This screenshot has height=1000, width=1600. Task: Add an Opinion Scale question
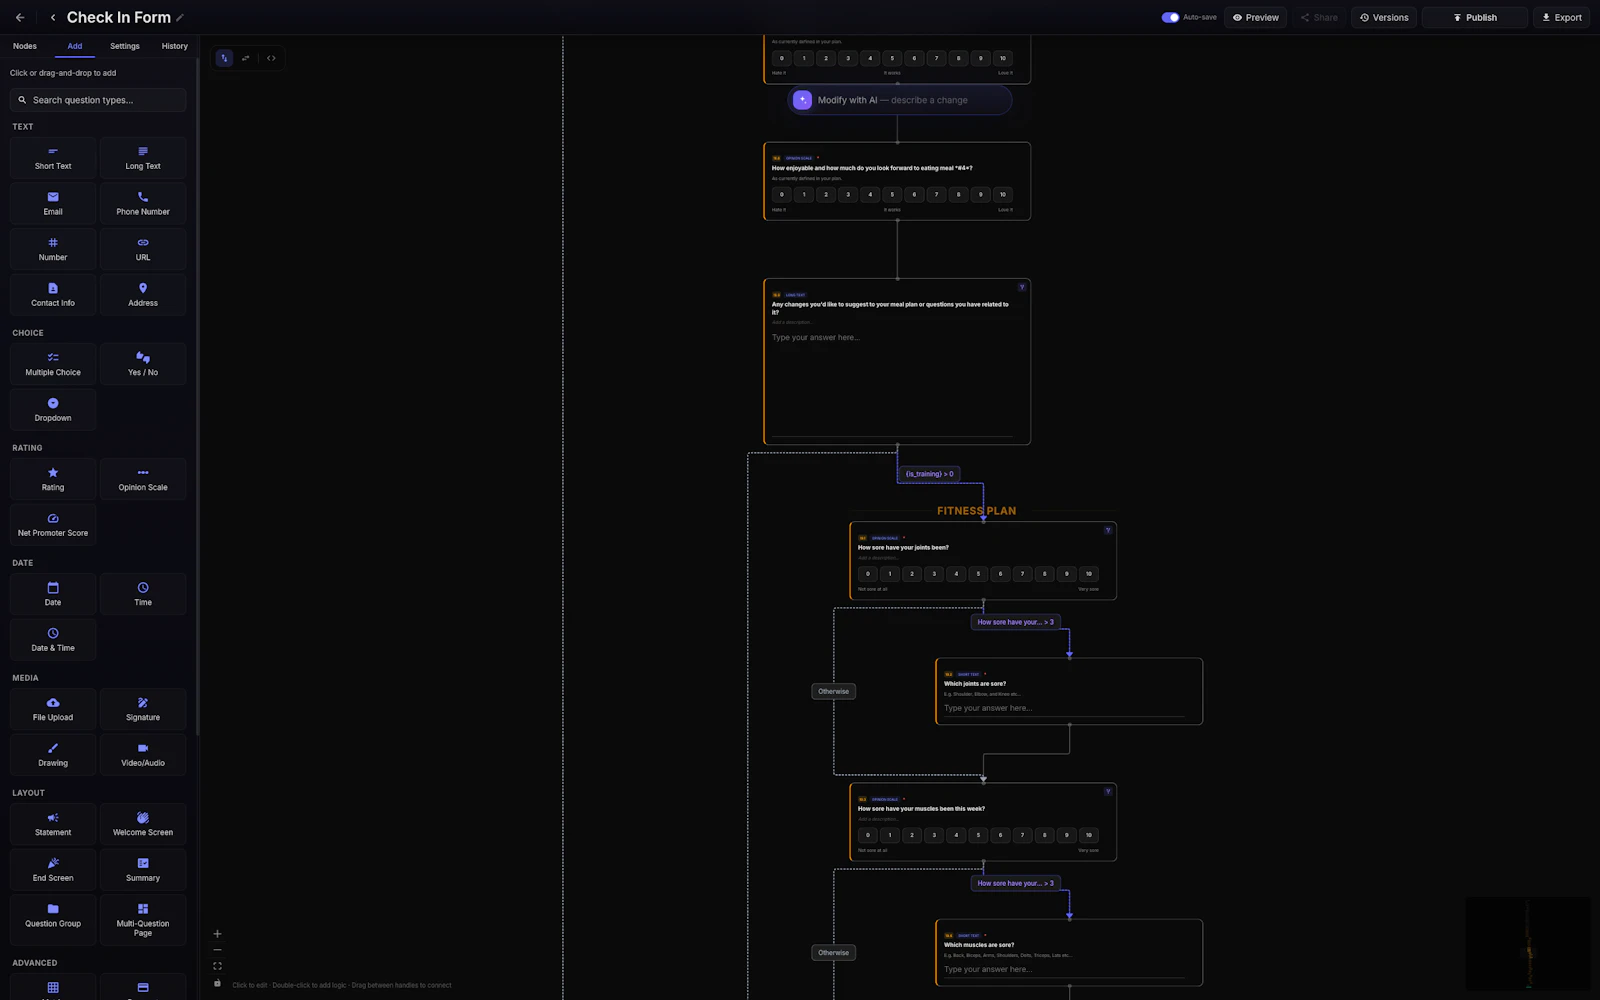[x=143, y=479]
